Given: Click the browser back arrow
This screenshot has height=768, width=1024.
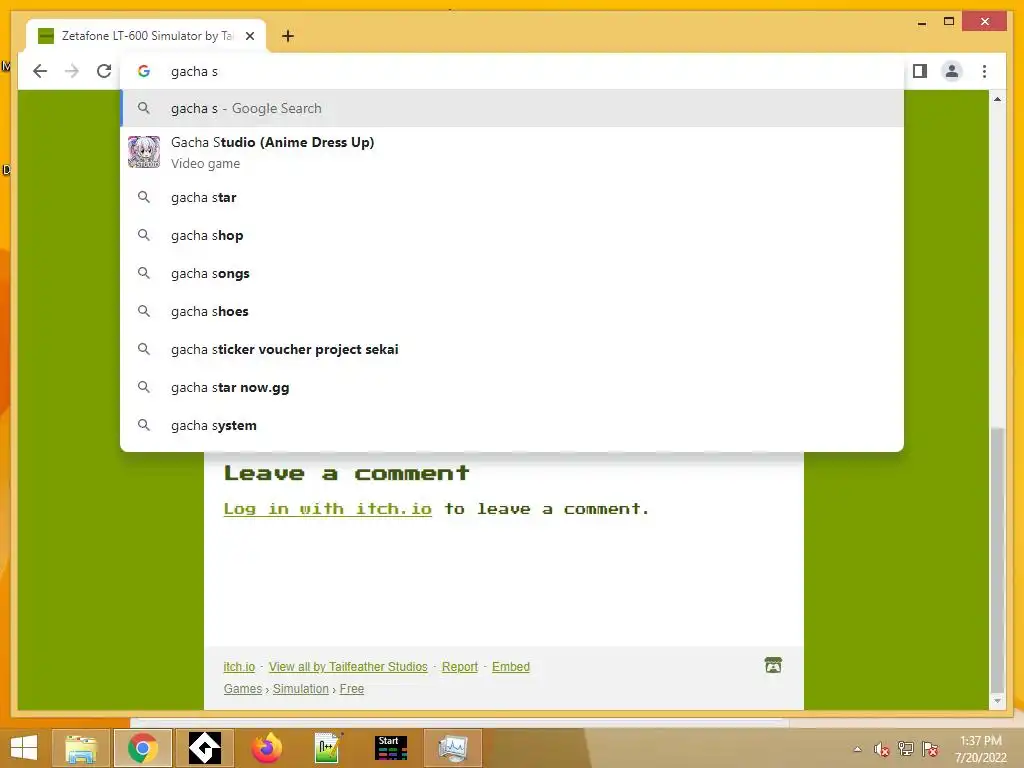Looking at the screenshot, I should click(40, 71).
